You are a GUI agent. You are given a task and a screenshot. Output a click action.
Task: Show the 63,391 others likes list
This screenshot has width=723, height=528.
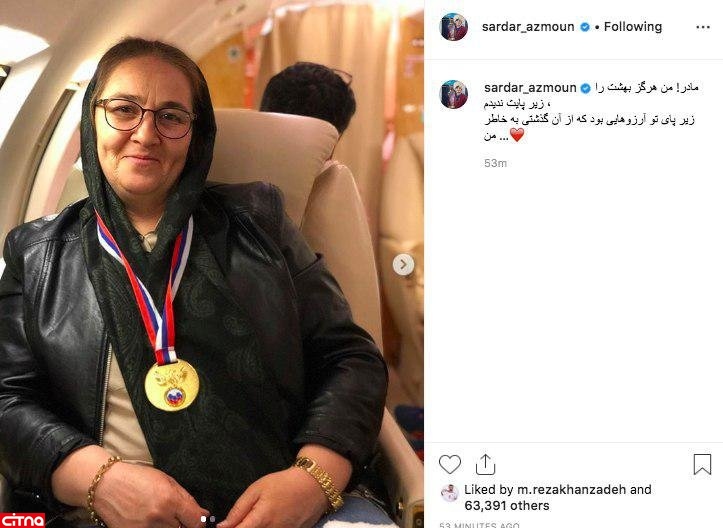click(507, 506)
